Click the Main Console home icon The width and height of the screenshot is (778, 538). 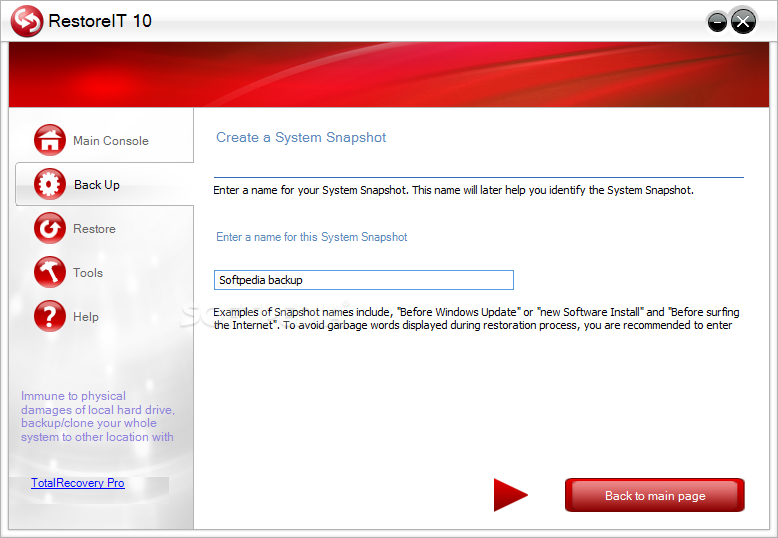click(50, 140)
